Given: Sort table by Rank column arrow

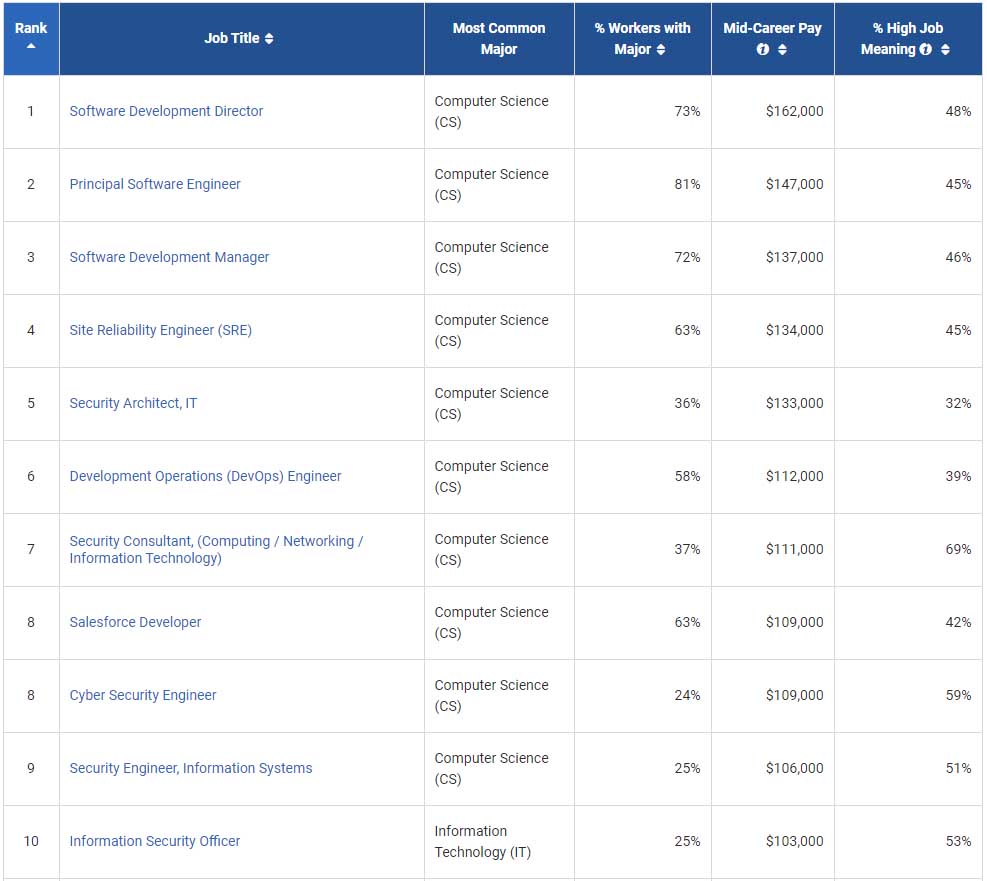Looking at the screenshot, I should pos(31,46).
